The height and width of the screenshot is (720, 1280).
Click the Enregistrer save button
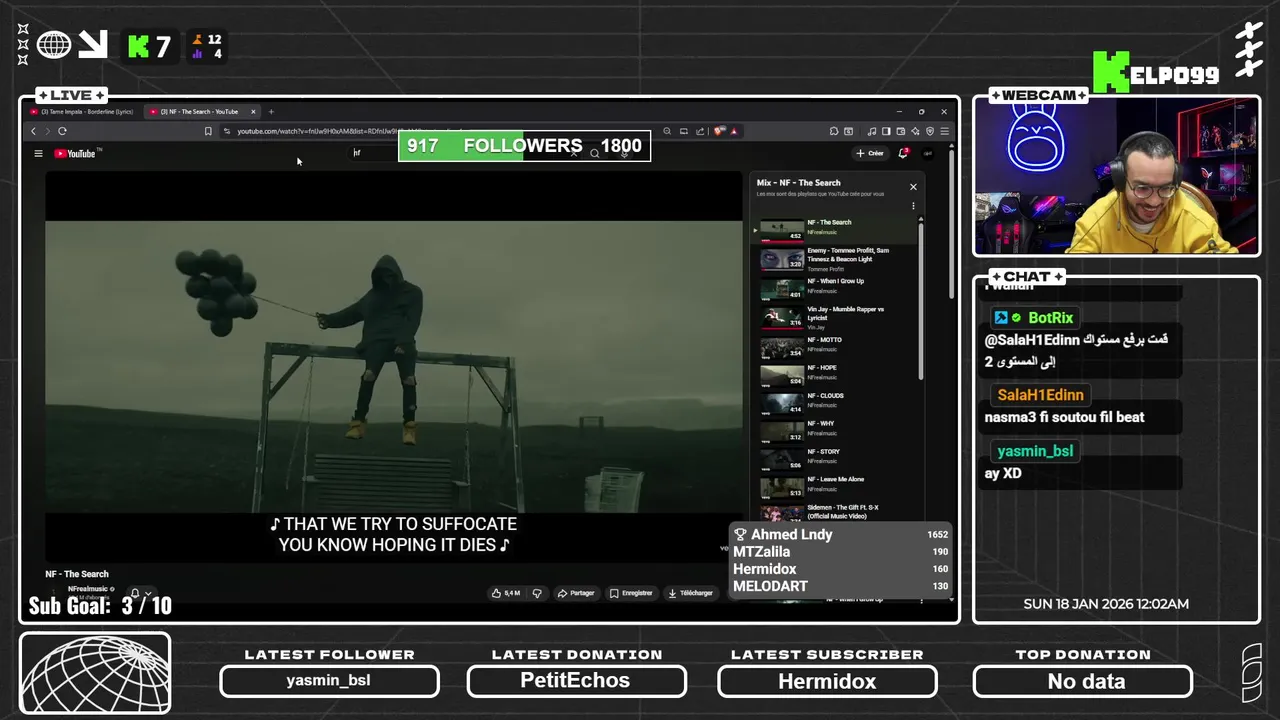pos(631,593)
